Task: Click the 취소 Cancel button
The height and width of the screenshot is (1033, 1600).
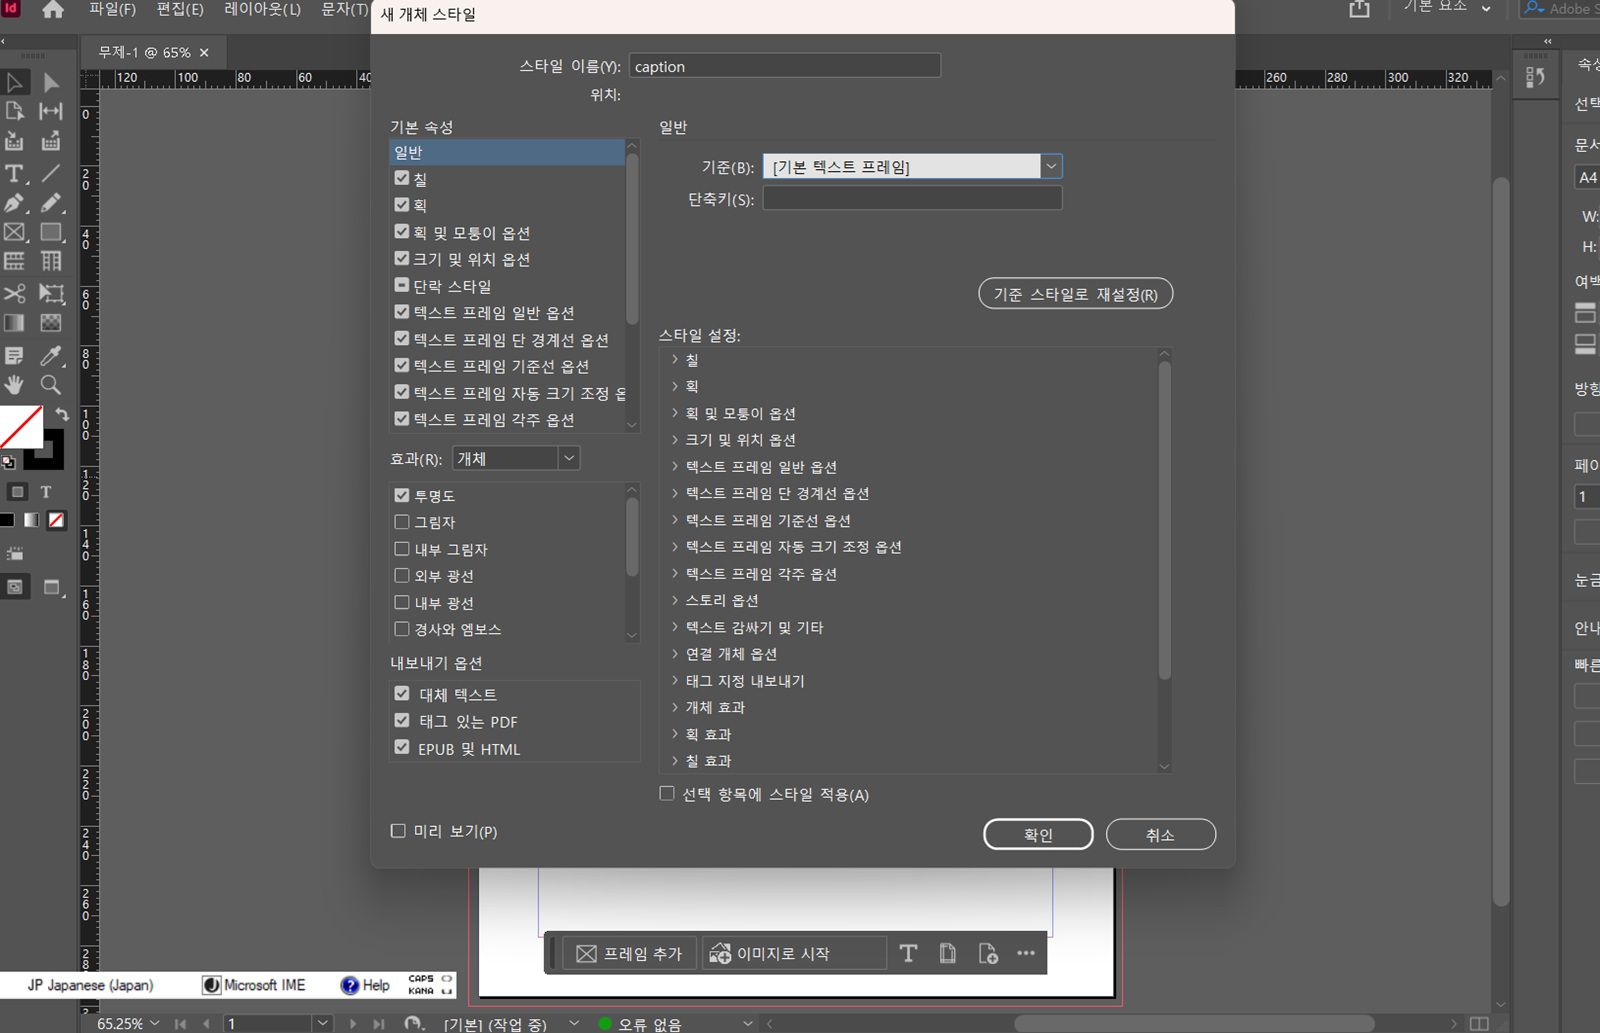Action: (1160, 834)
